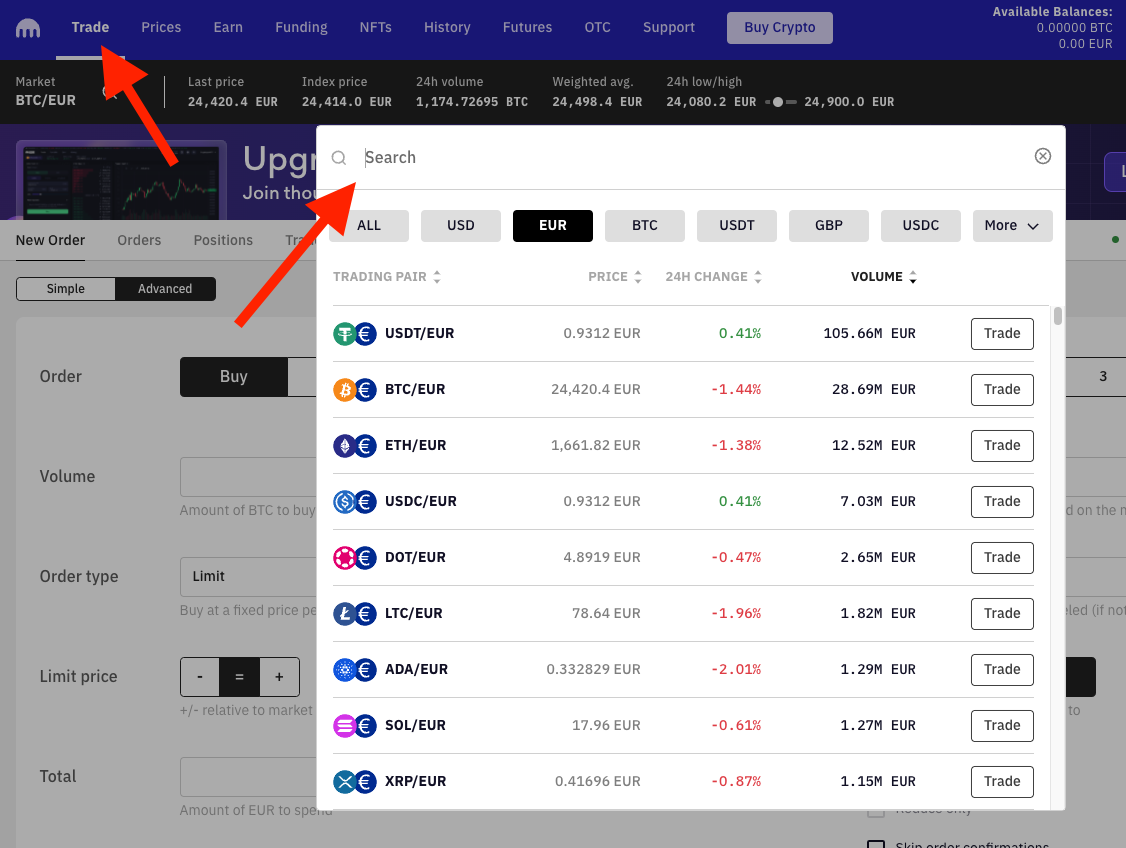This screenshot has height=848, width=1126.
Task: Sort by Price column arrows
Action: tap(638, 277)
